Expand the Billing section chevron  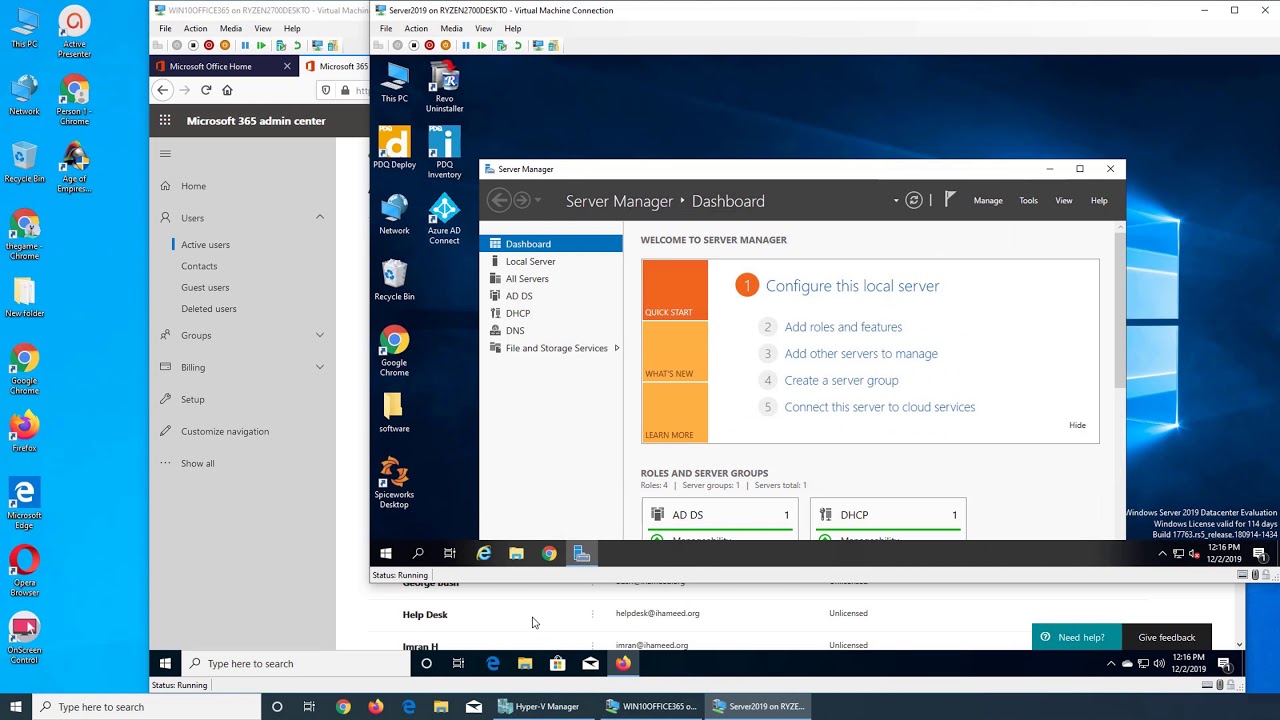click(x=320, y=367)
